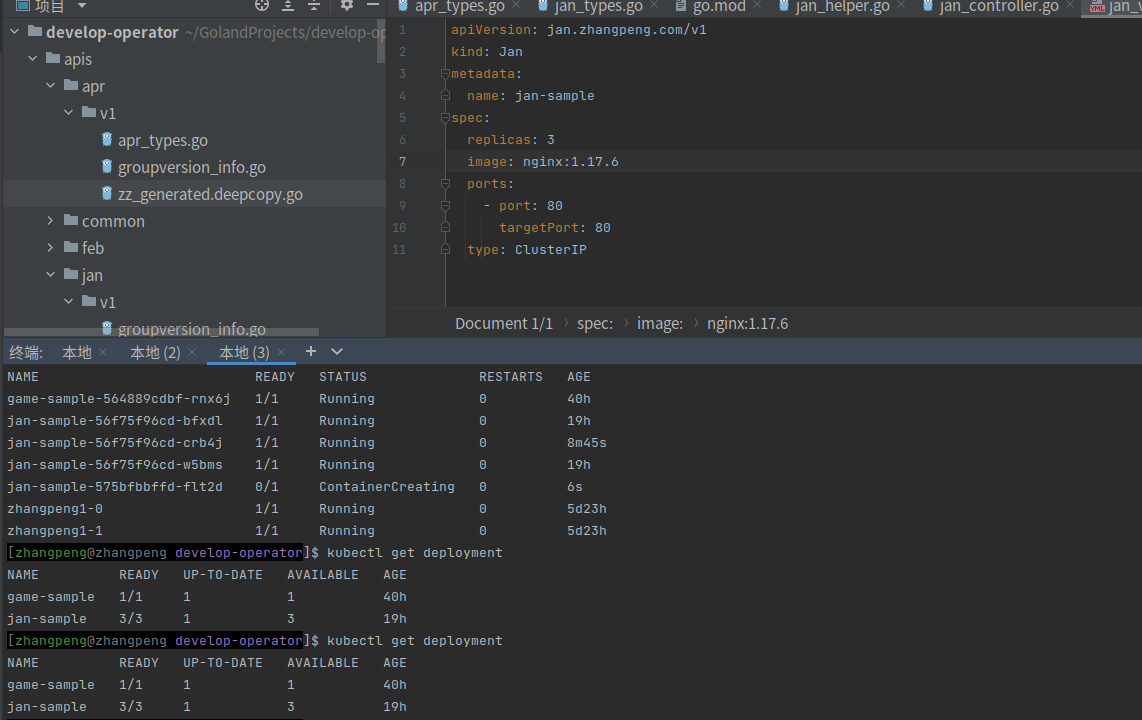Toggle the fold marker beside the ports line
The width and height of the screenshot is (1142, 720).
445,184
